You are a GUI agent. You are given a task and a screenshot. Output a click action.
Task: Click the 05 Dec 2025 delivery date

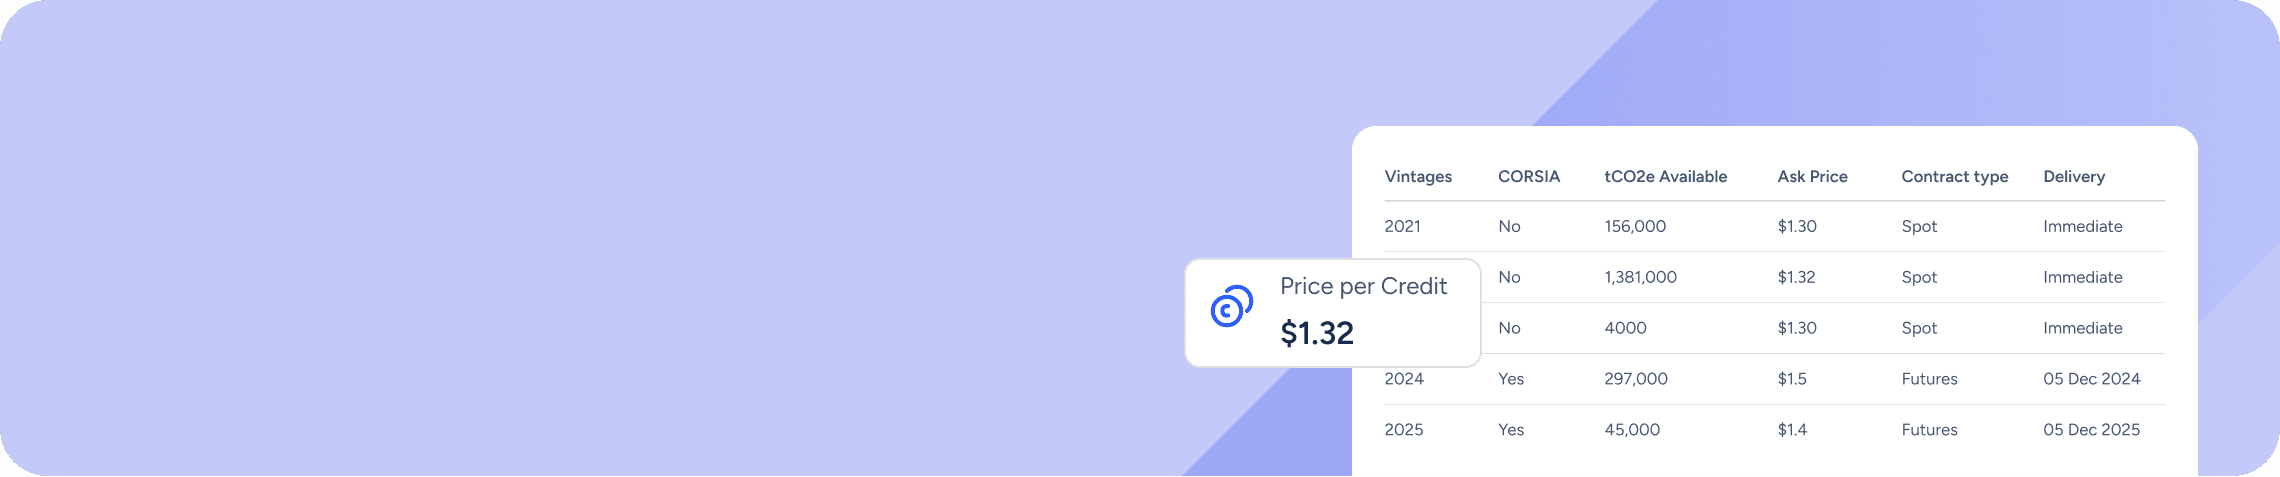click(x=2091, y=430)
